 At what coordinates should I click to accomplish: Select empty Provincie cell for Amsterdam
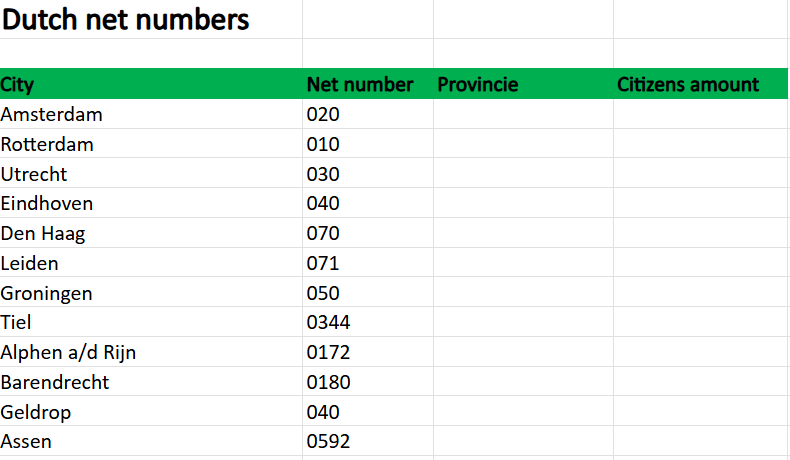(x=523, y=114)
